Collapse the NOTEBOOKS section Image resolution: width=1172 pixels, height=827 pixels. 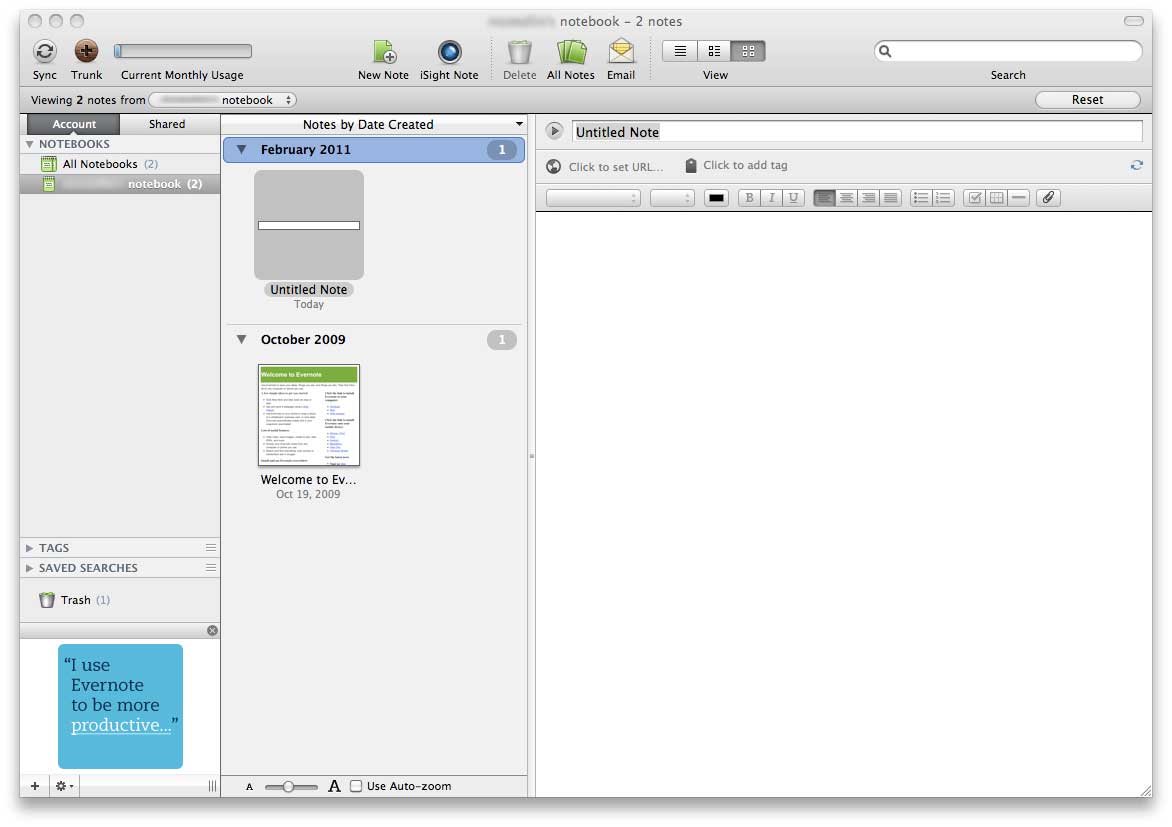pyautogui.click(x=30, y=144)
